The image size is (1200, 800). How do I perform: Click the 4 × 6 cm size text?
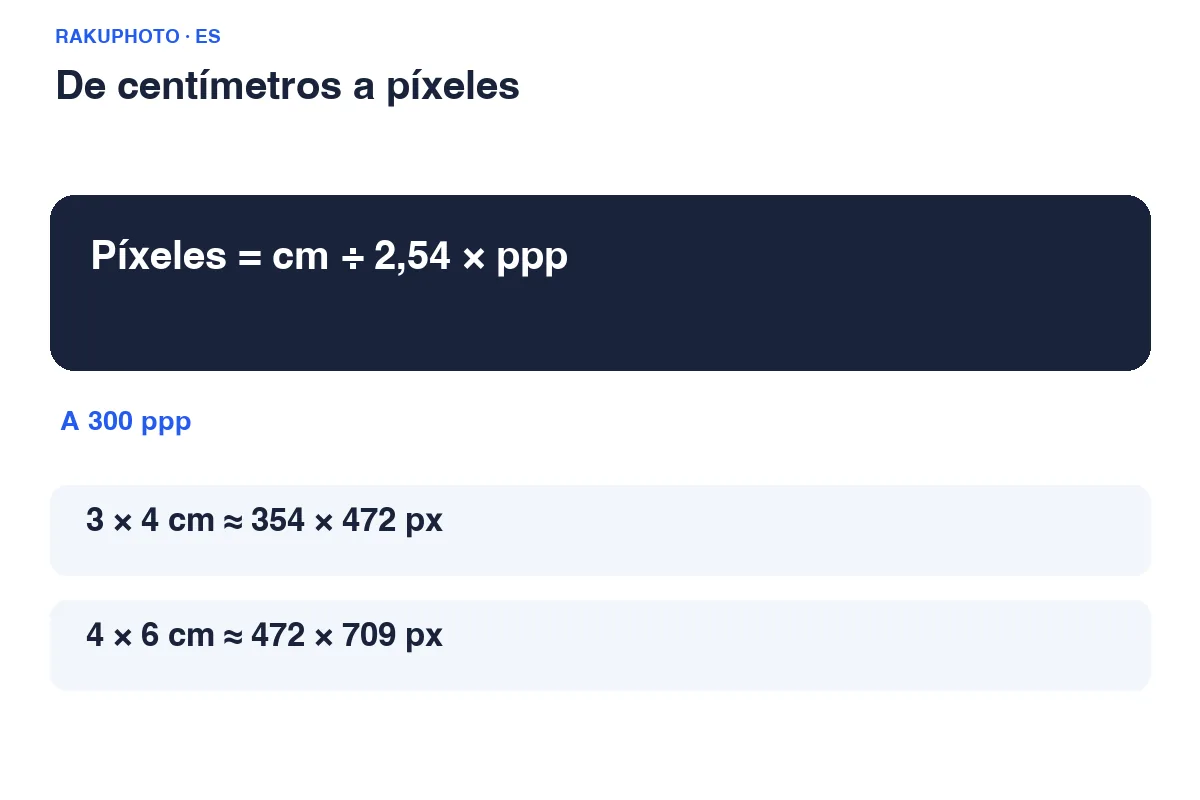pos(150,636)
